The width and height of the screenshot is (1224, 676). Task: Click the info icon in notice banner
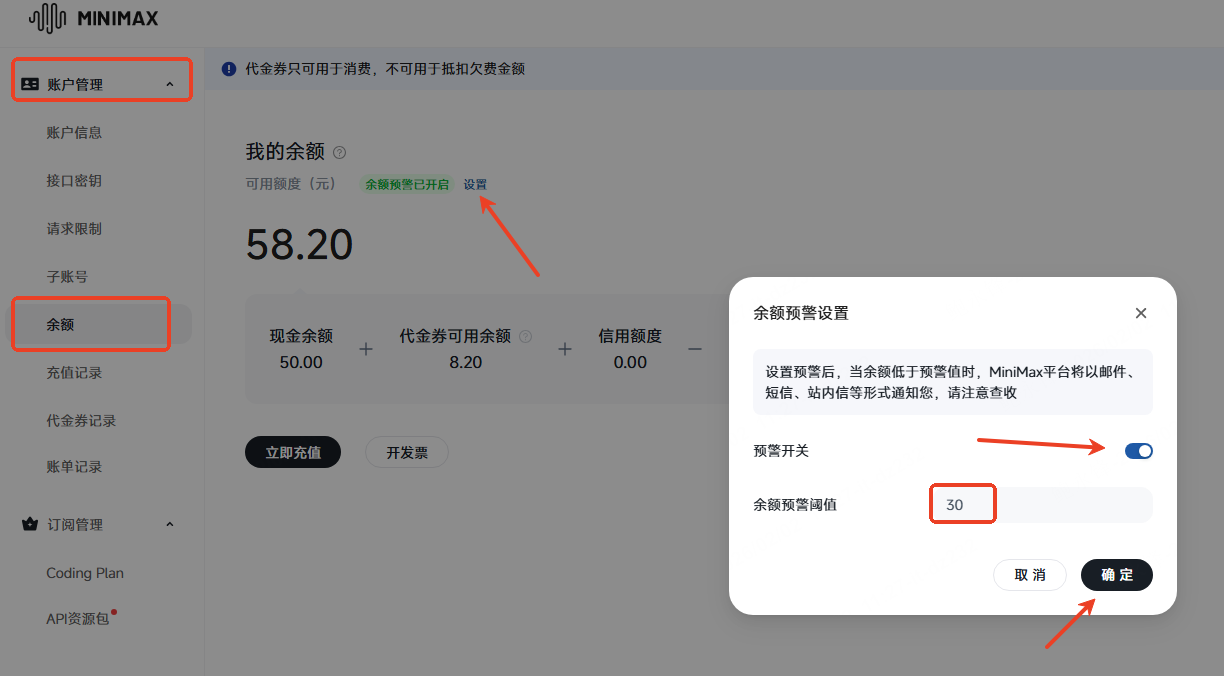coord(229,69)
